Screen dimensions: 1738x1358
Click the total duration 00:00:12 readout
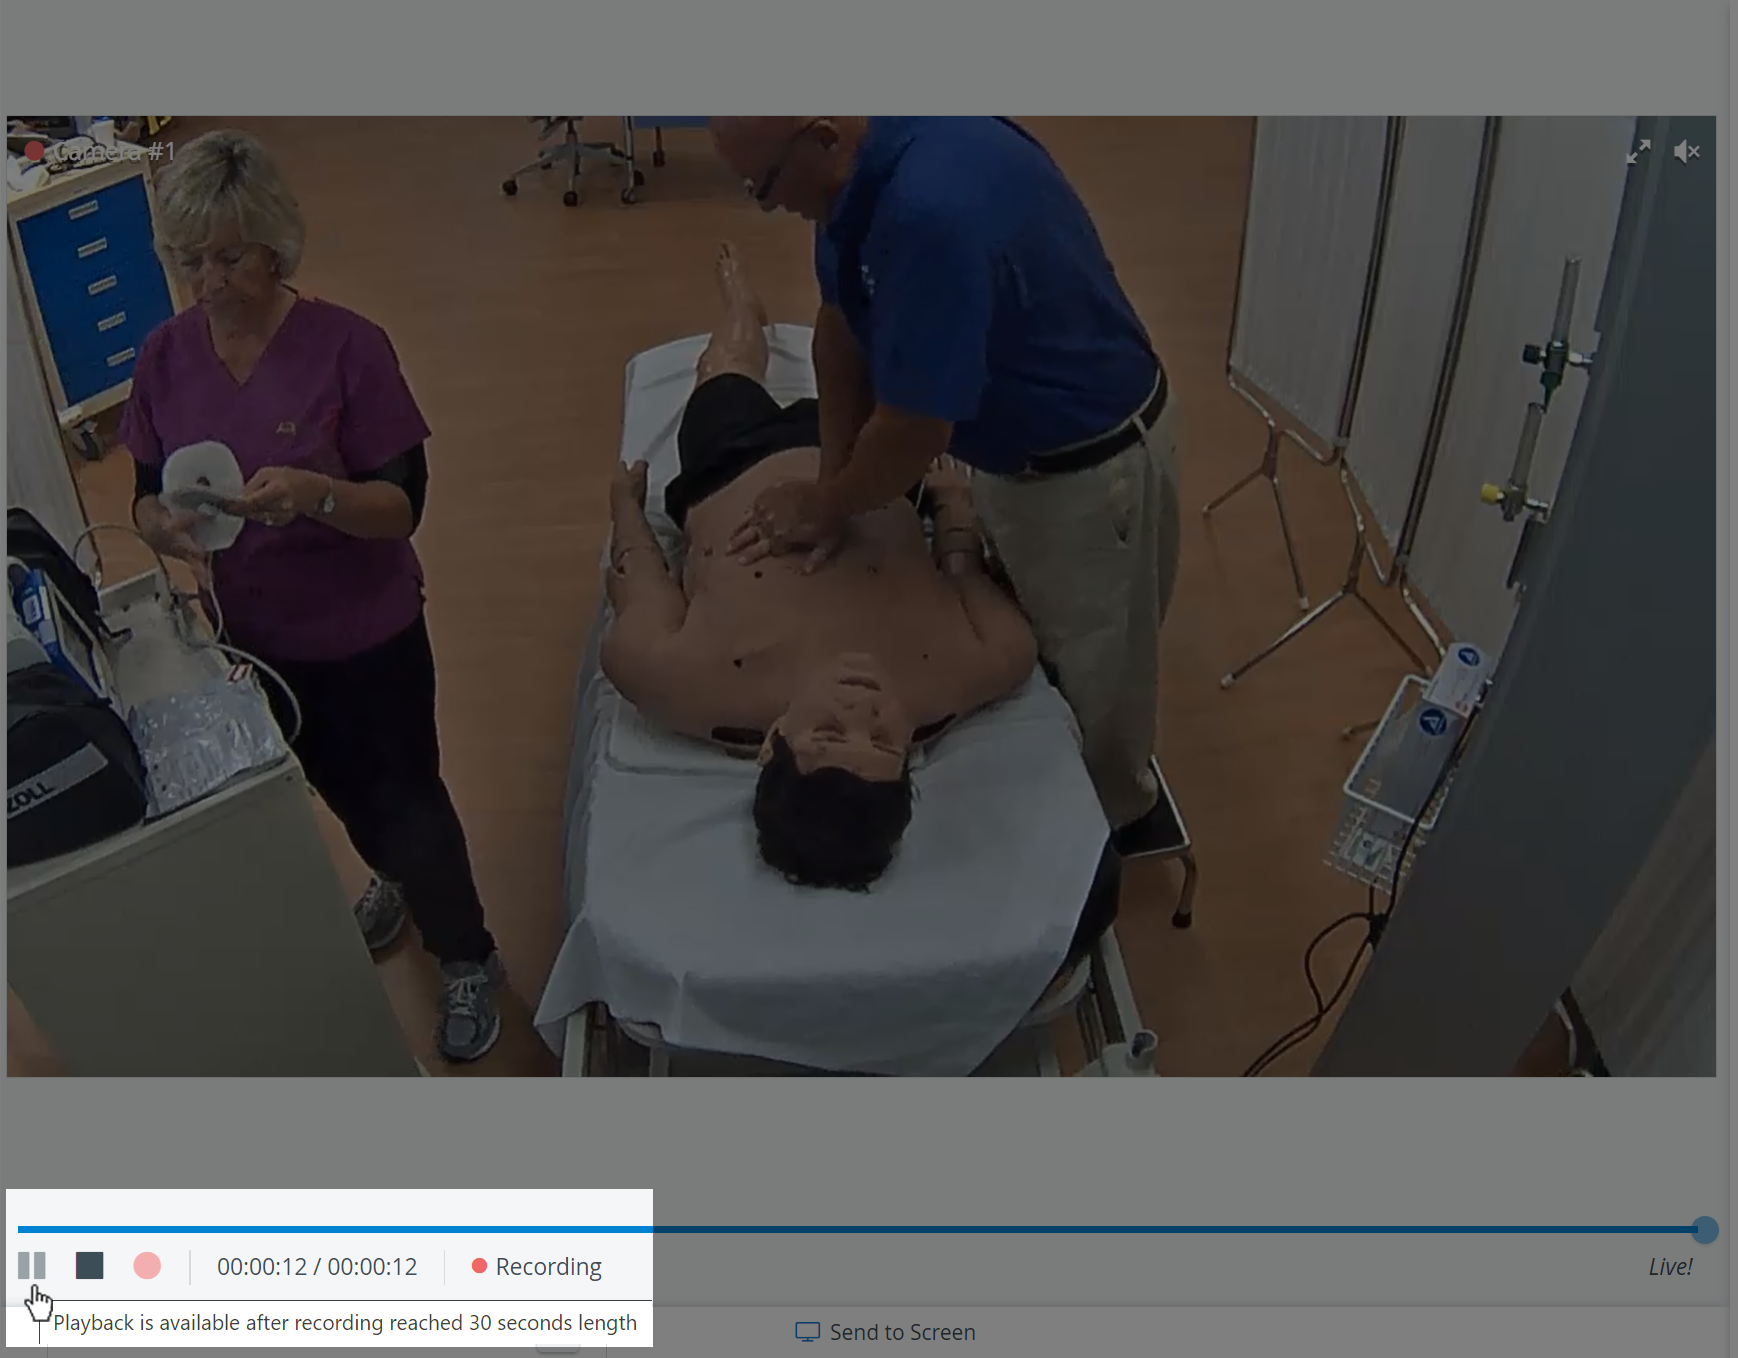coord(372,1267)
